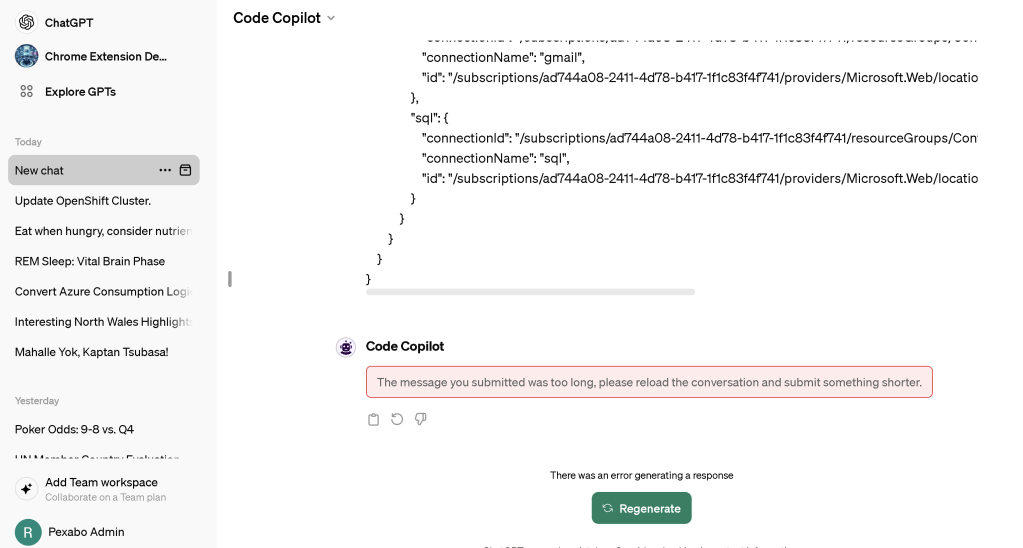Click the Code Copilot robot avatar
The image size is (1023, 548).
point(346,347)
